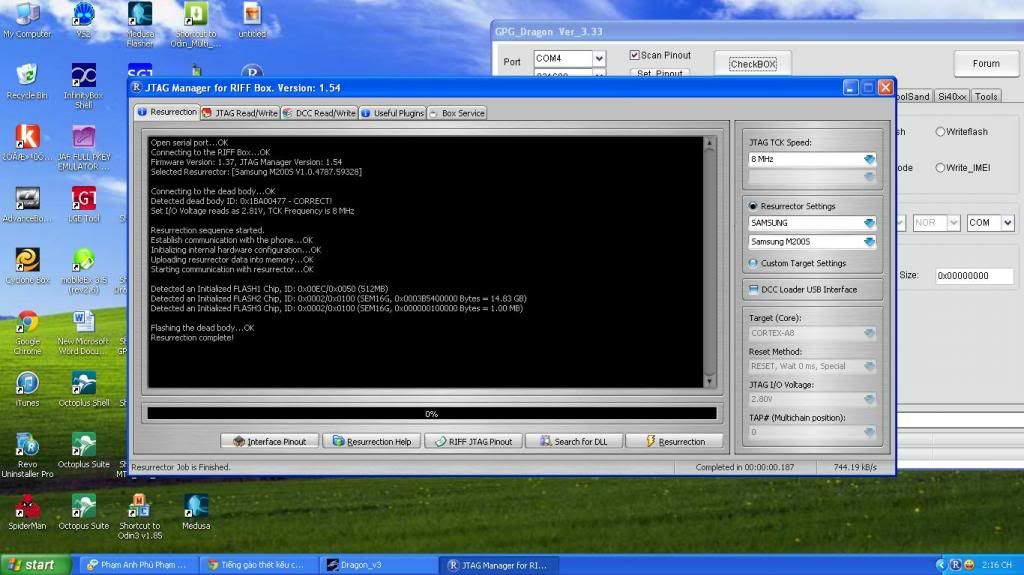
Task: Expand the COM dropdown in GPG Dragon
Action: click(x=1008, y=223)
